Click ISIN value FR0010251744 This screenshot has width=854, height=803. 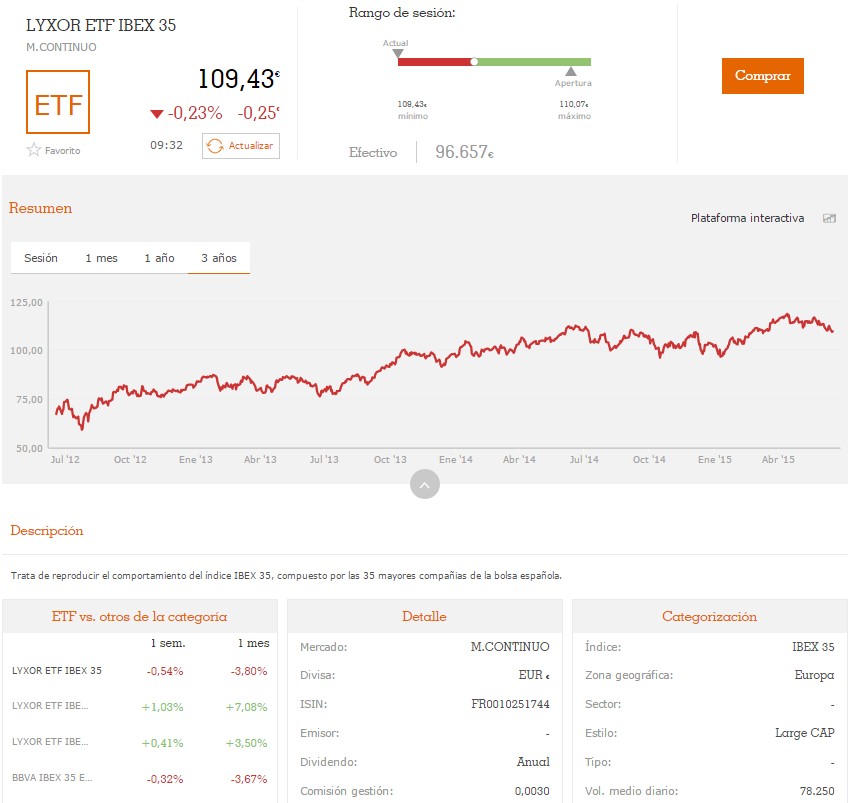tap(510, 704)
